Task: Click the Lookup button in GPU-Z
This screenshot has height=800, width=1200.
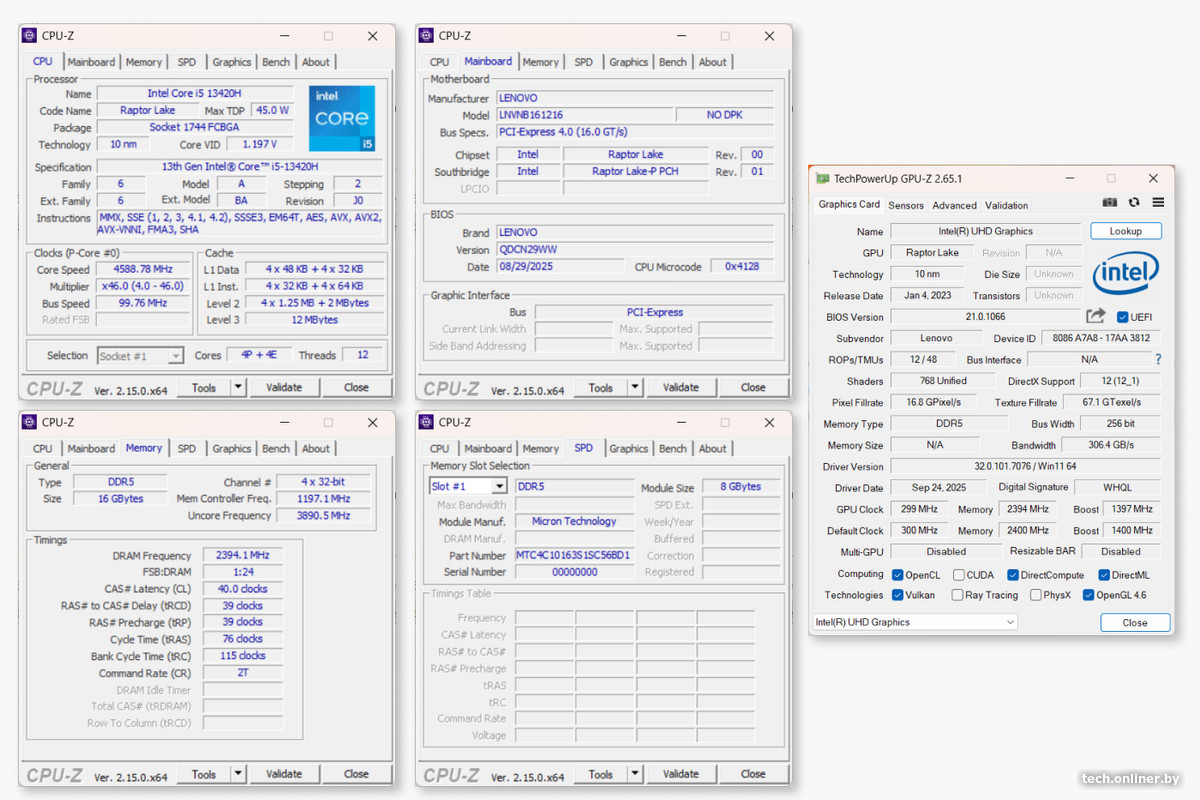Action: [x=1125, y=231]
